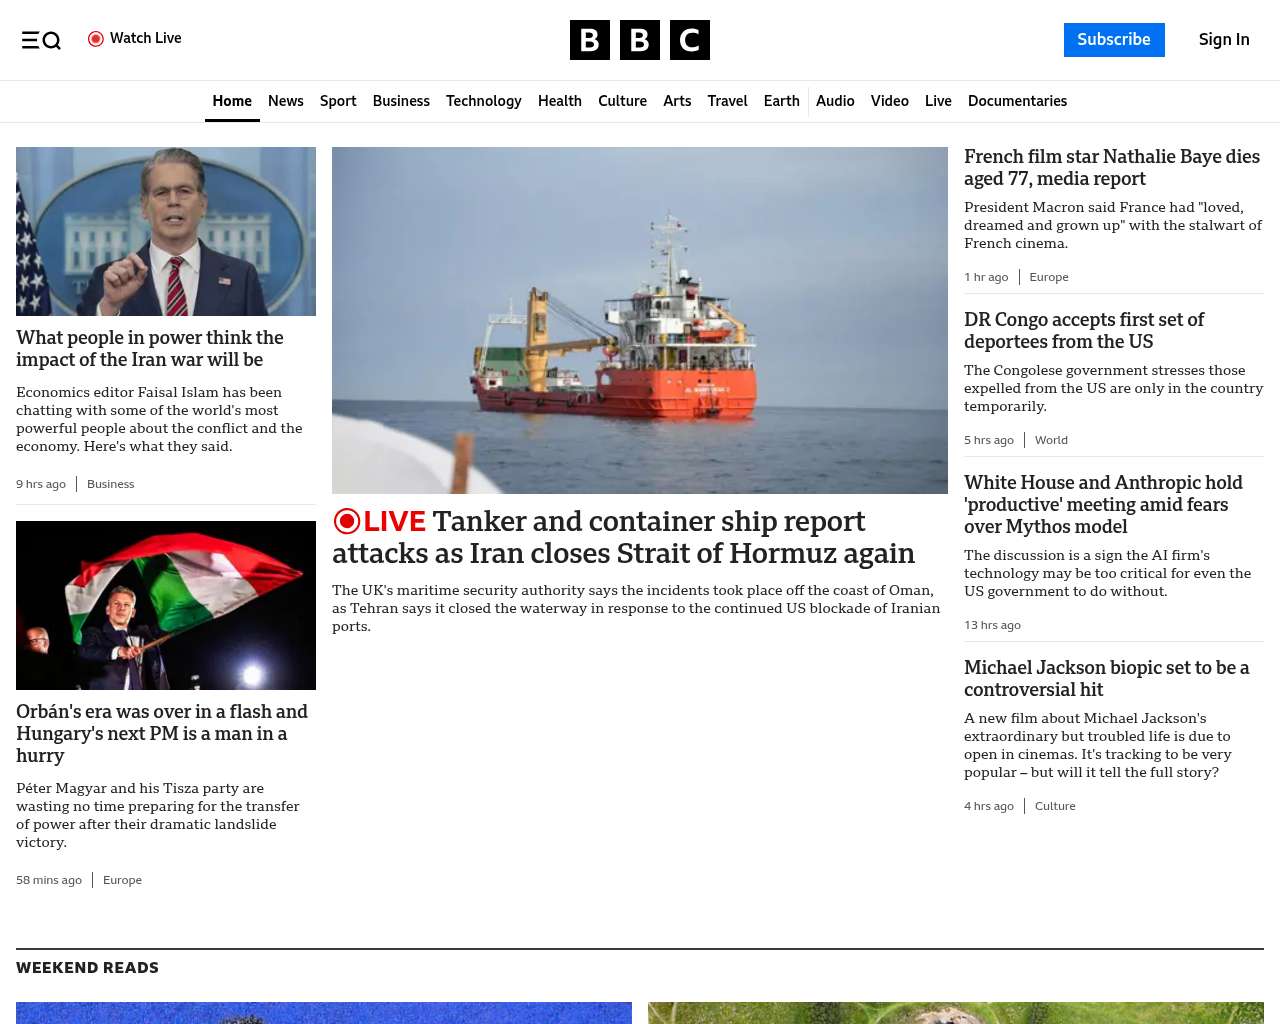1280x1024 pixels.
Task: Click the Watch Live red icon
Action: (x=96, y=39)
